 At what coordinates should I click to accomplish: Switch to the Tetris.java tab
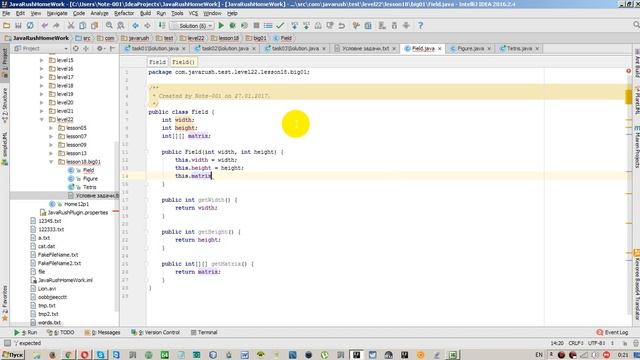(519, 48)
